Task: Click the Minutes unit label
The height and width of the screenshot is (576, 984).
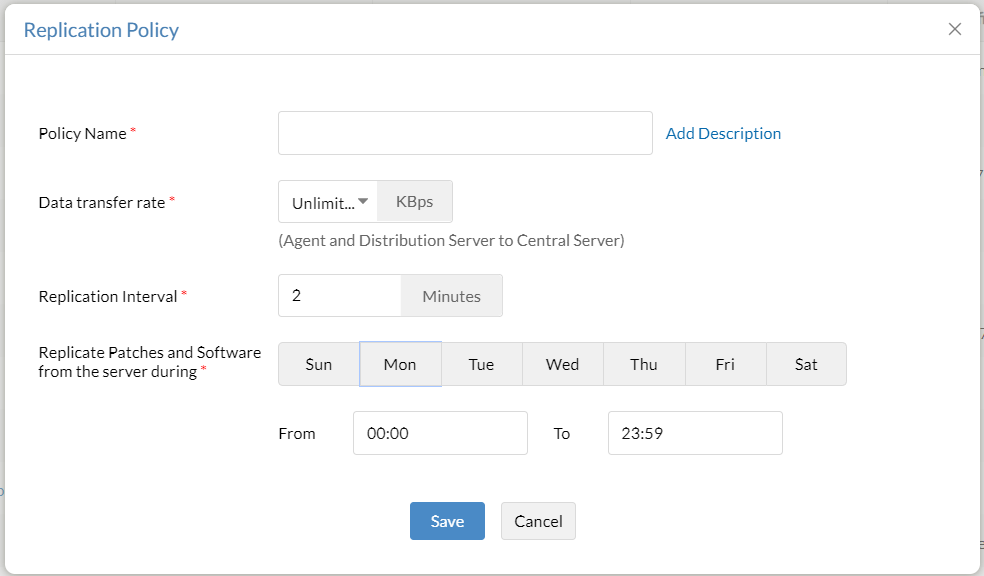Action: (x=451, y=296)
